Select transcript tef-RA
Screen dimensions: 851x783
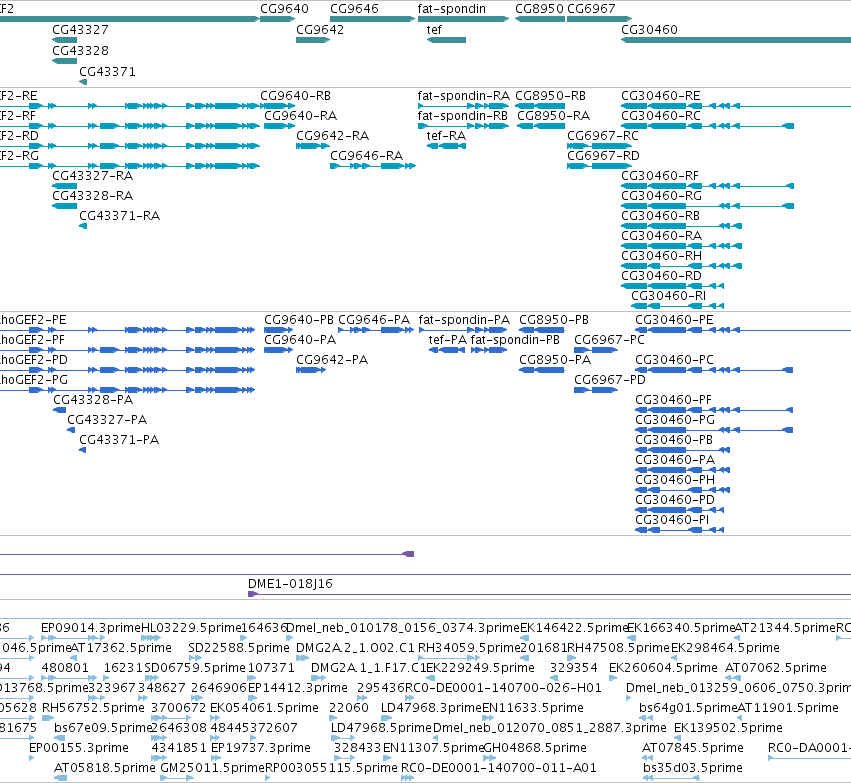(x=446, y=136)
